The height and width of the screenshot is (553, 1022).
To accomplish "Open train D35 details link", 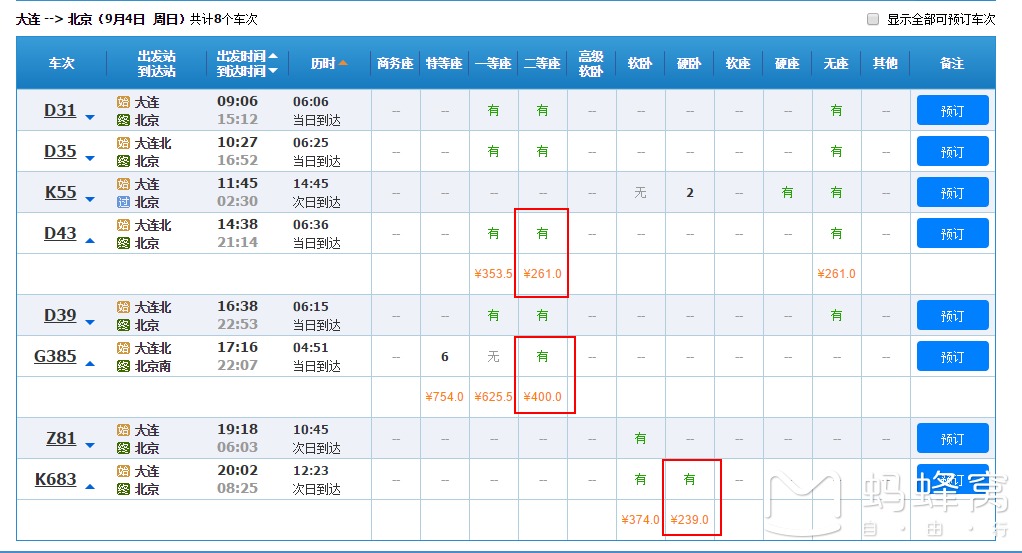I will pos(60,151).
